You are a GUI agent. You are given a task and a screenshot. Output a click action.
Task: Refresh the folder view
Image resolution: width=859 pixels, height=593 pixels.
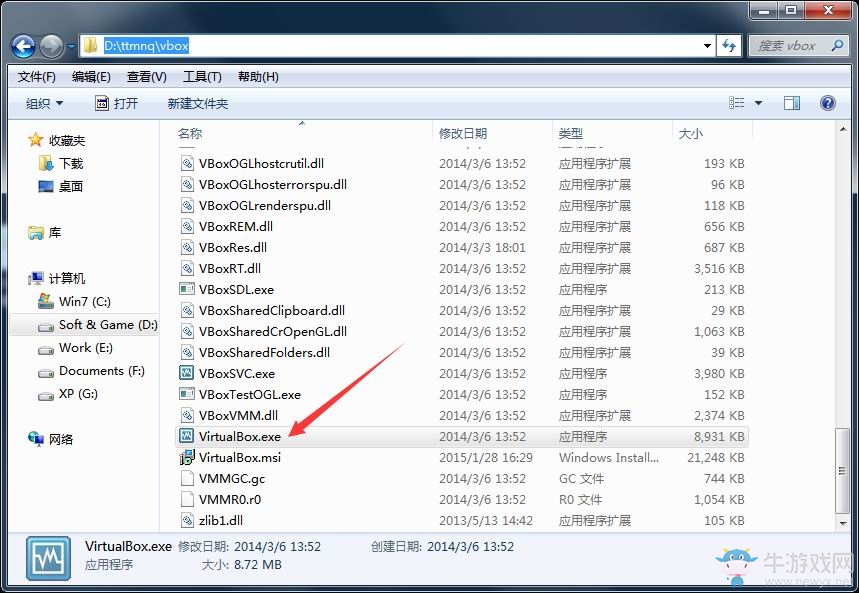click(729, 46)
